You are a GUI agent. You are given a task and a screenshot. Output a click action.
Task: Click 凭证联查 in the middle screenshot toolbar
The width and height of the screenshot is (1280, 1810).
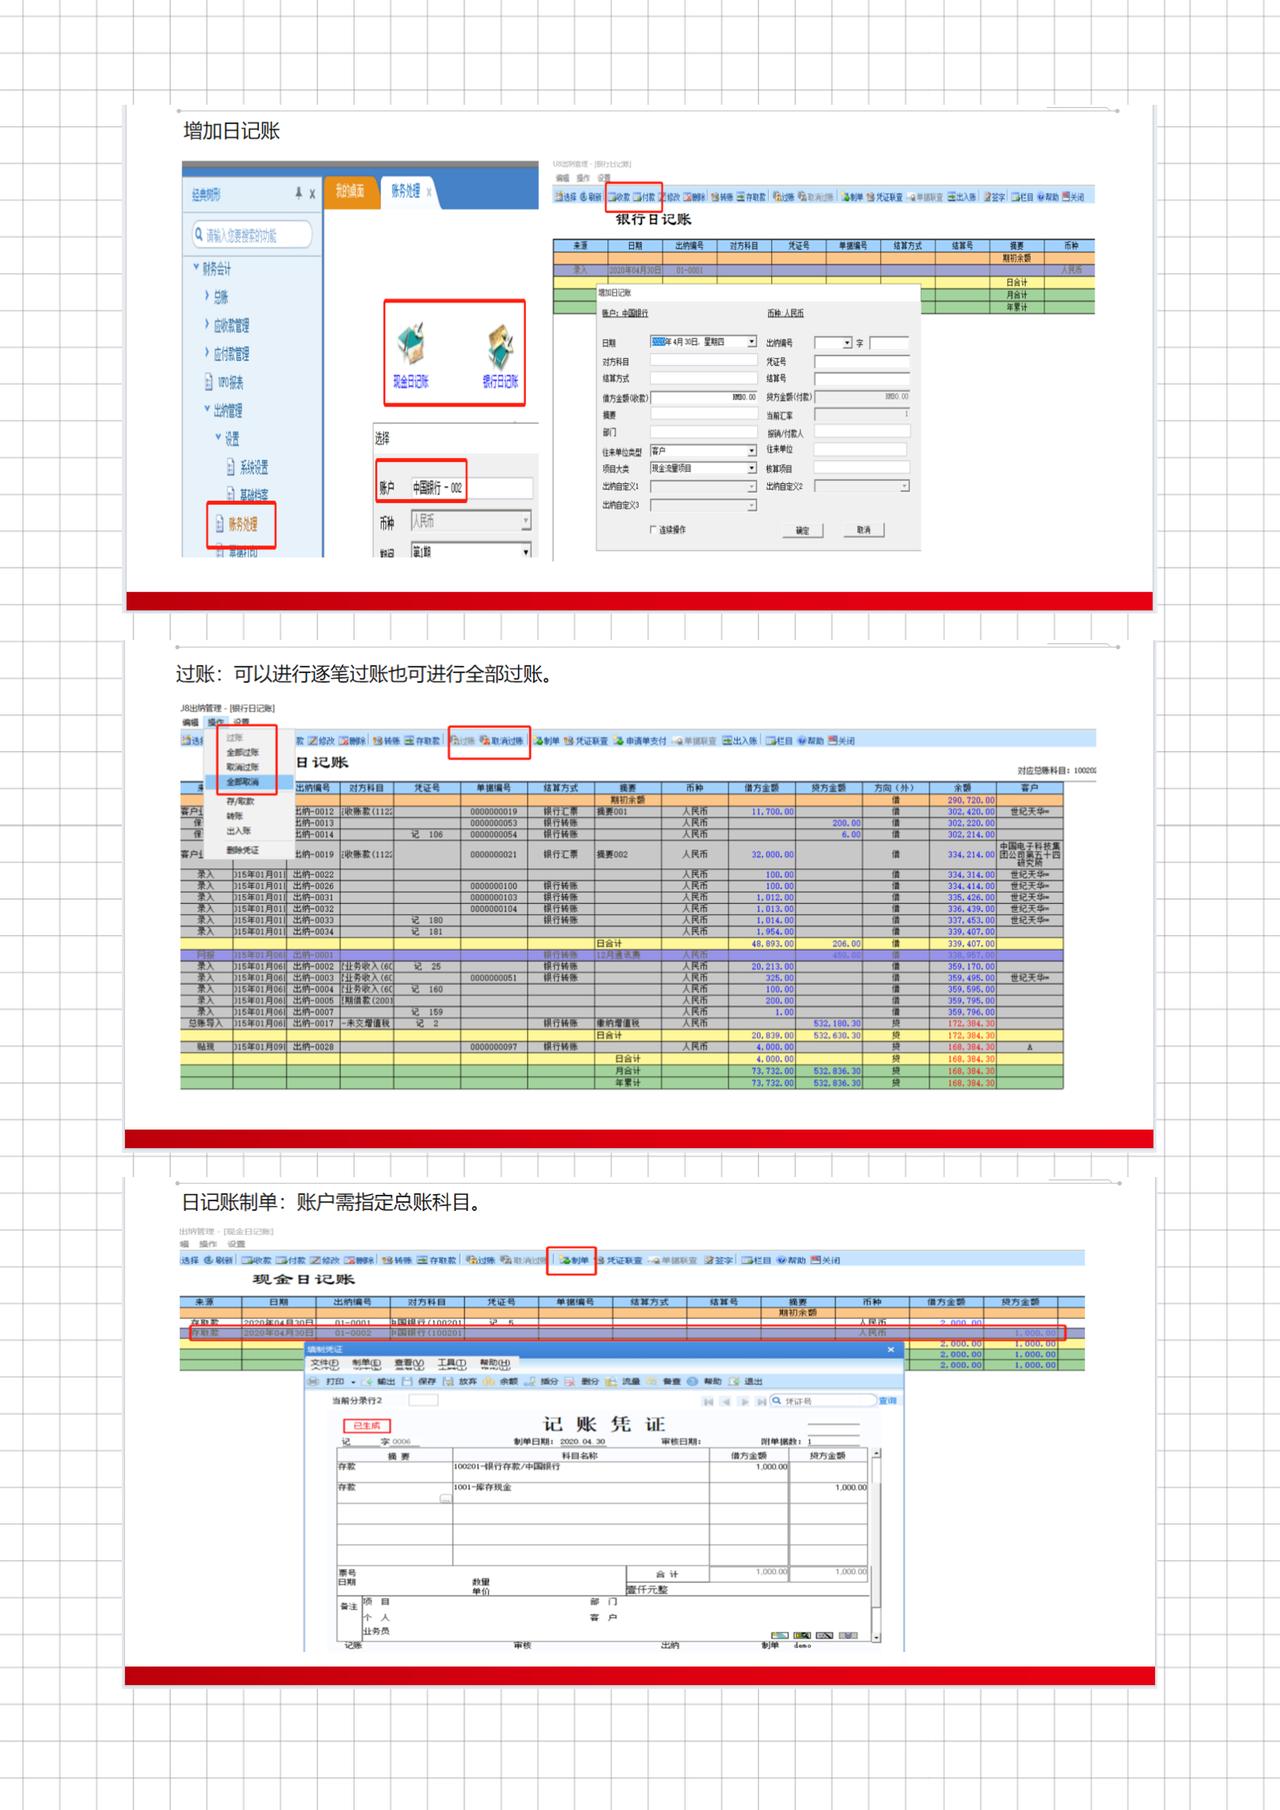[586, 741]
